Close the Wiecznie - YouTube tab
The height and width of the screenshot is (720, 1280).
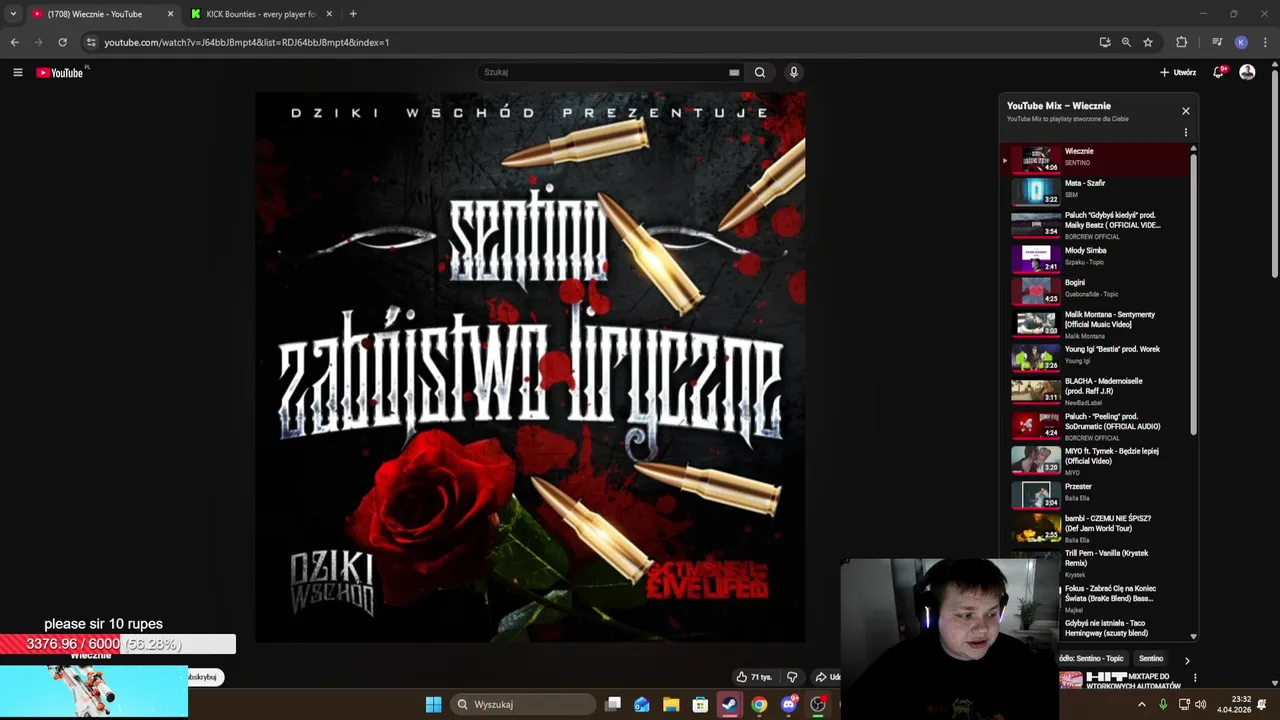(170, 14)
